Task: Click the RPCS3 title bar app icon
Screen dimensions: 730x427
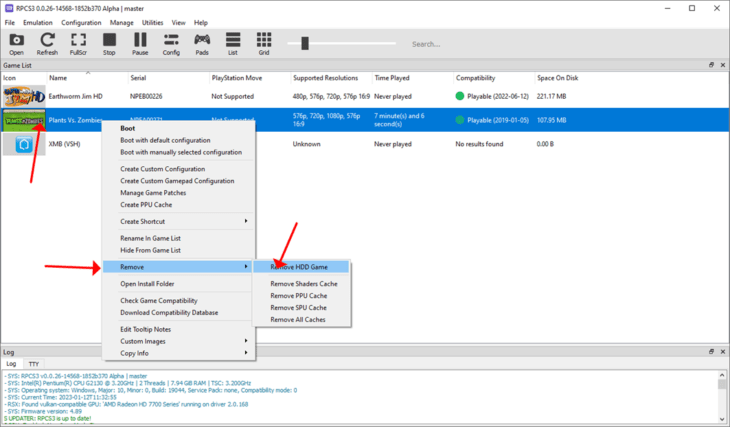Action: (x=9, y=8)
